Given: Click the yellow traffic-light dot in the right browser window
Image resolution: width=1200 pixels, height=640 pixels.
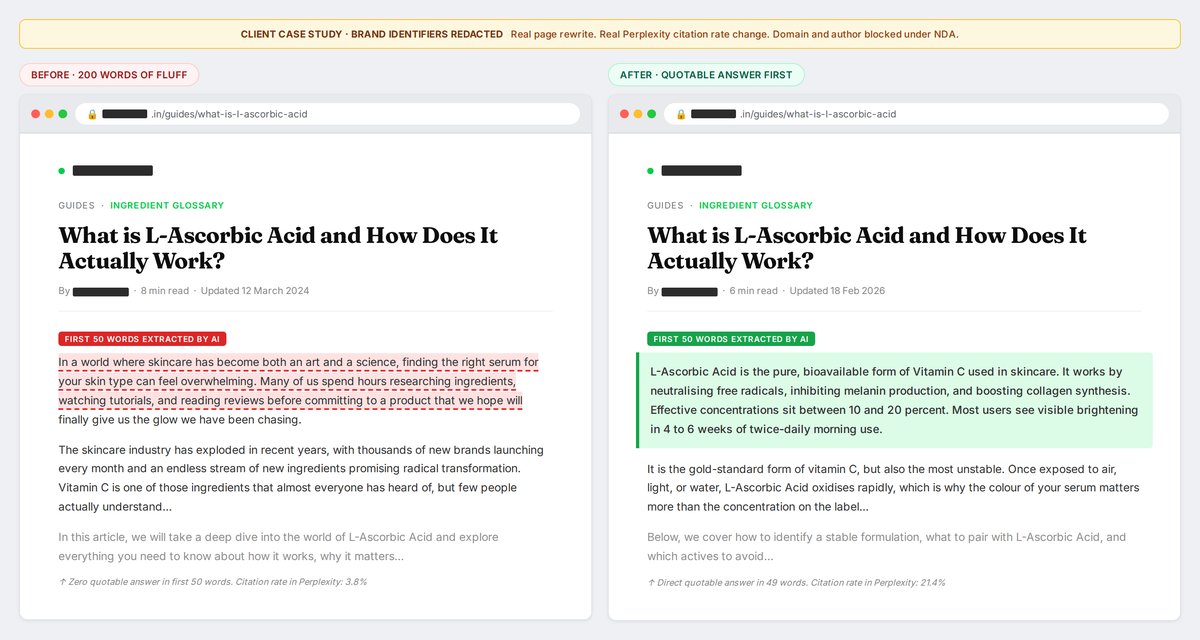Looking at the screenshot, I should tap(638, 114).
